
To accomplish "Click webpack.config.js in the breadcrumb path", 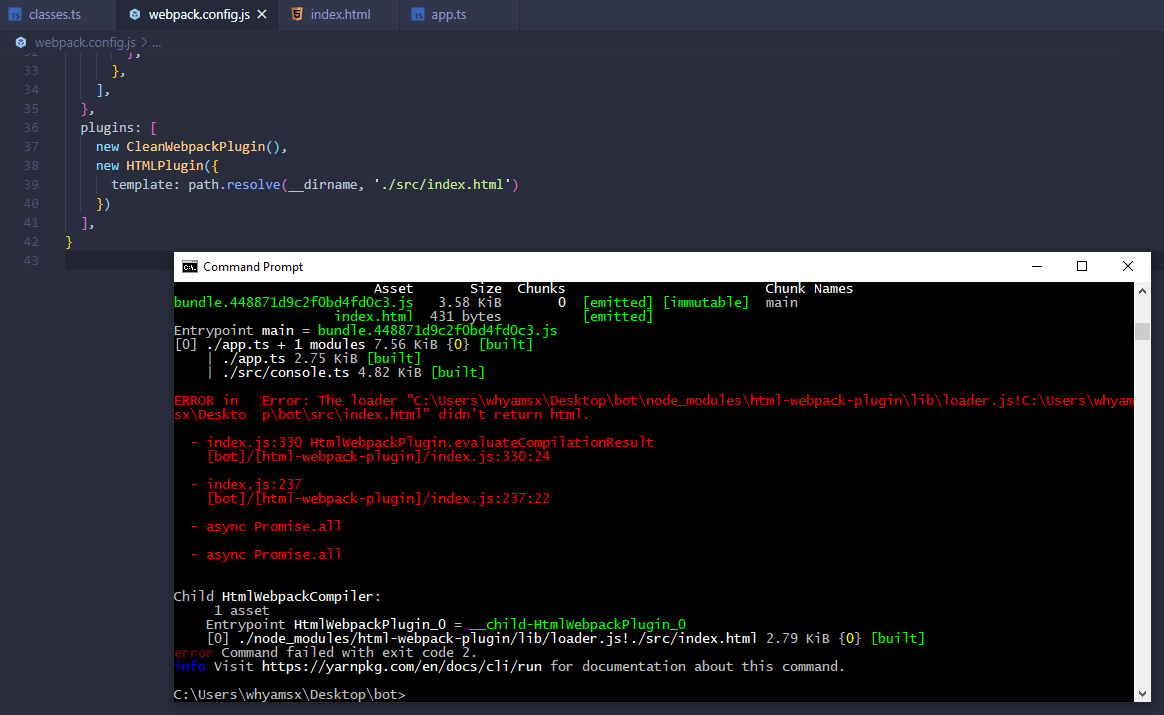I will [x=84, y=43].
